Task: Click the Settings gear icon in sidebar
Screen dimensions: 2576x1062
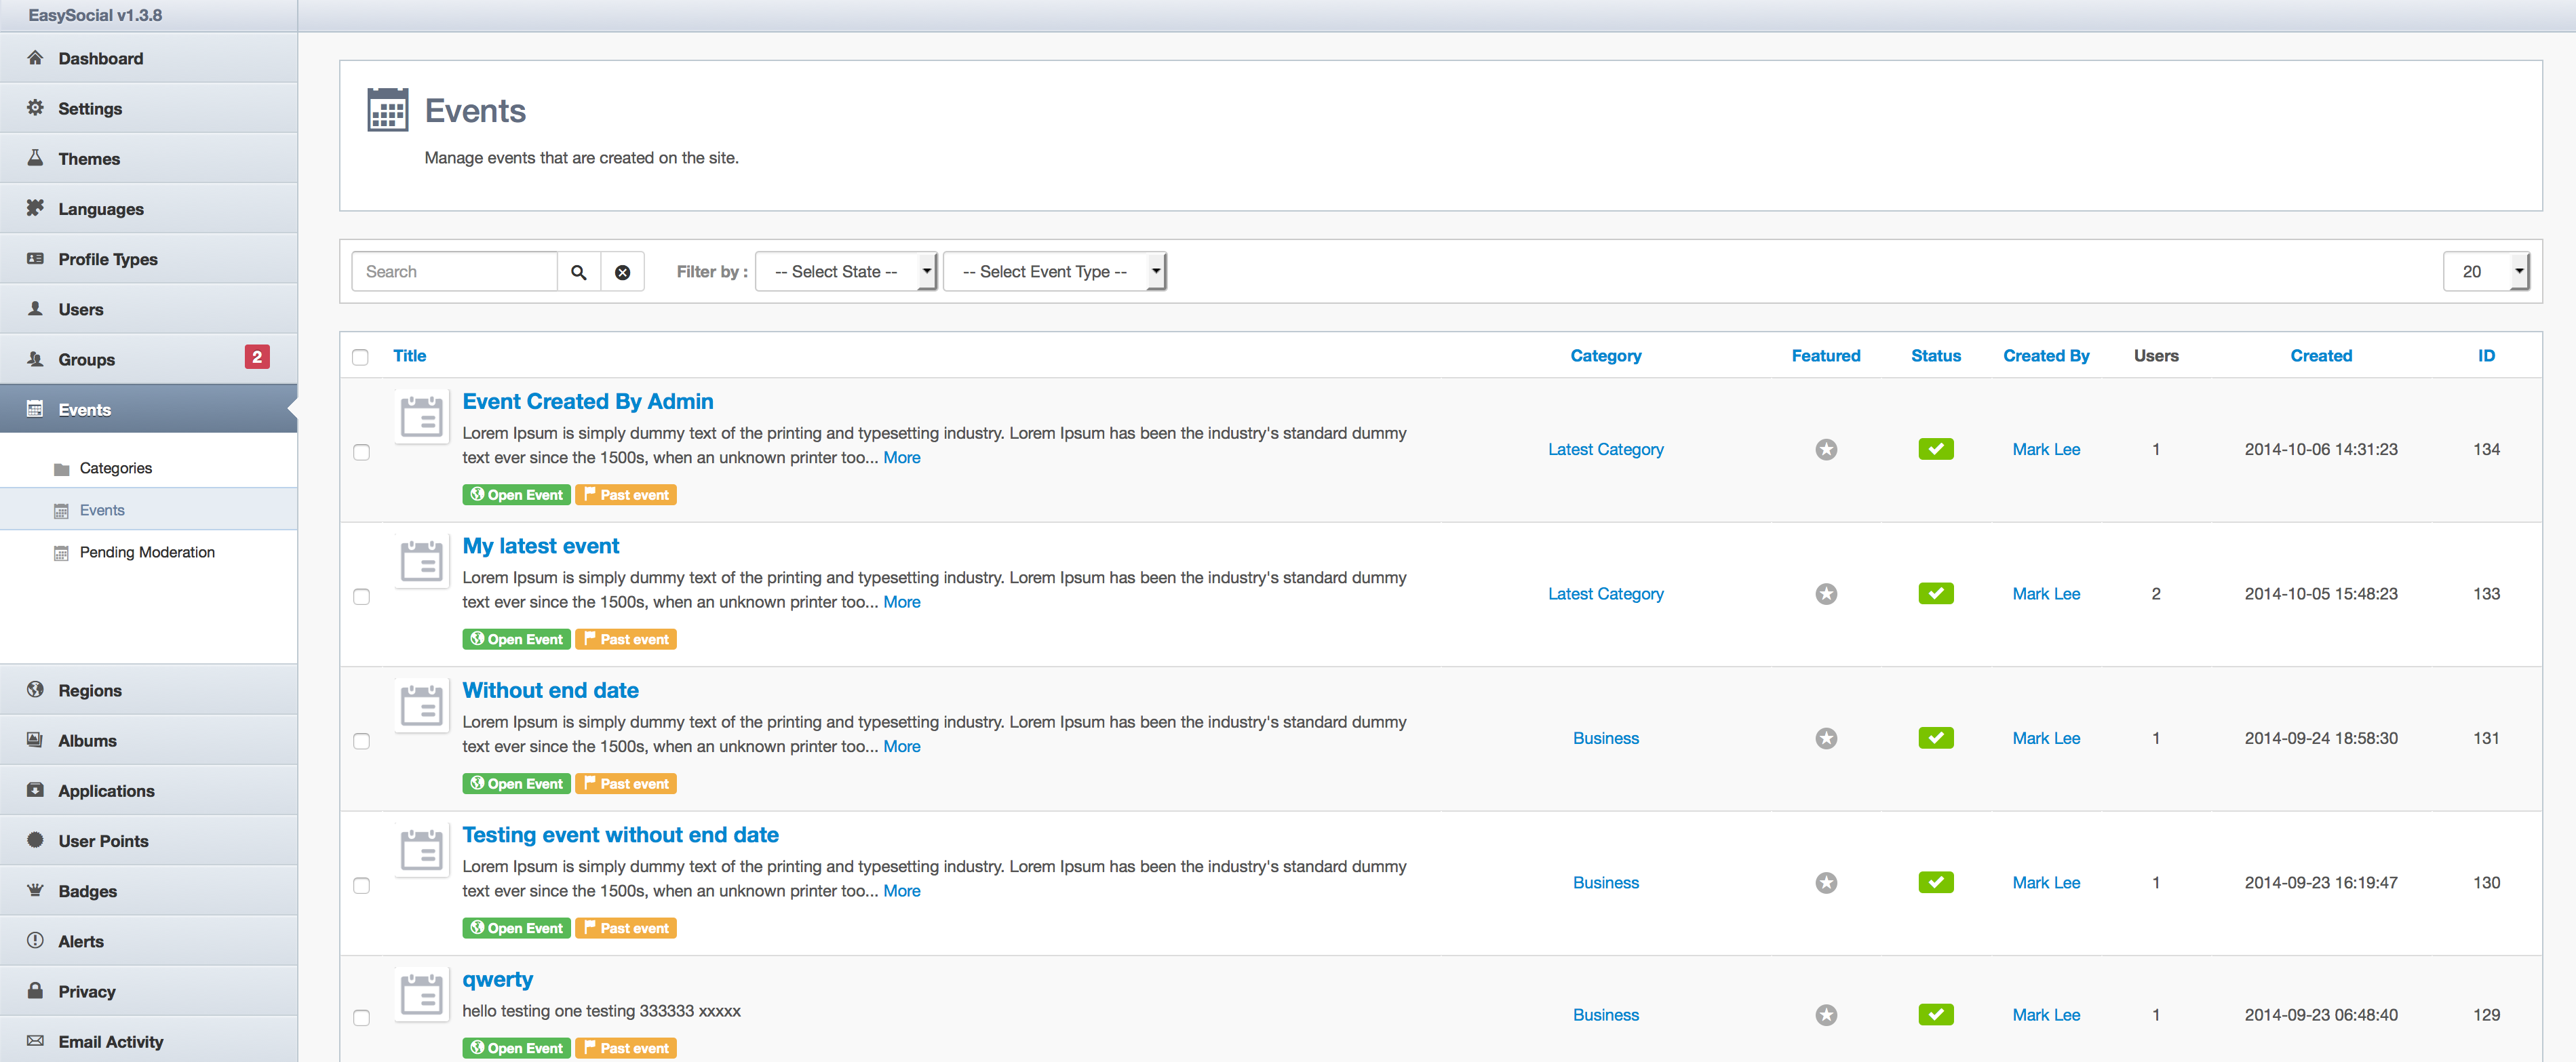Action: coord(35,107)
